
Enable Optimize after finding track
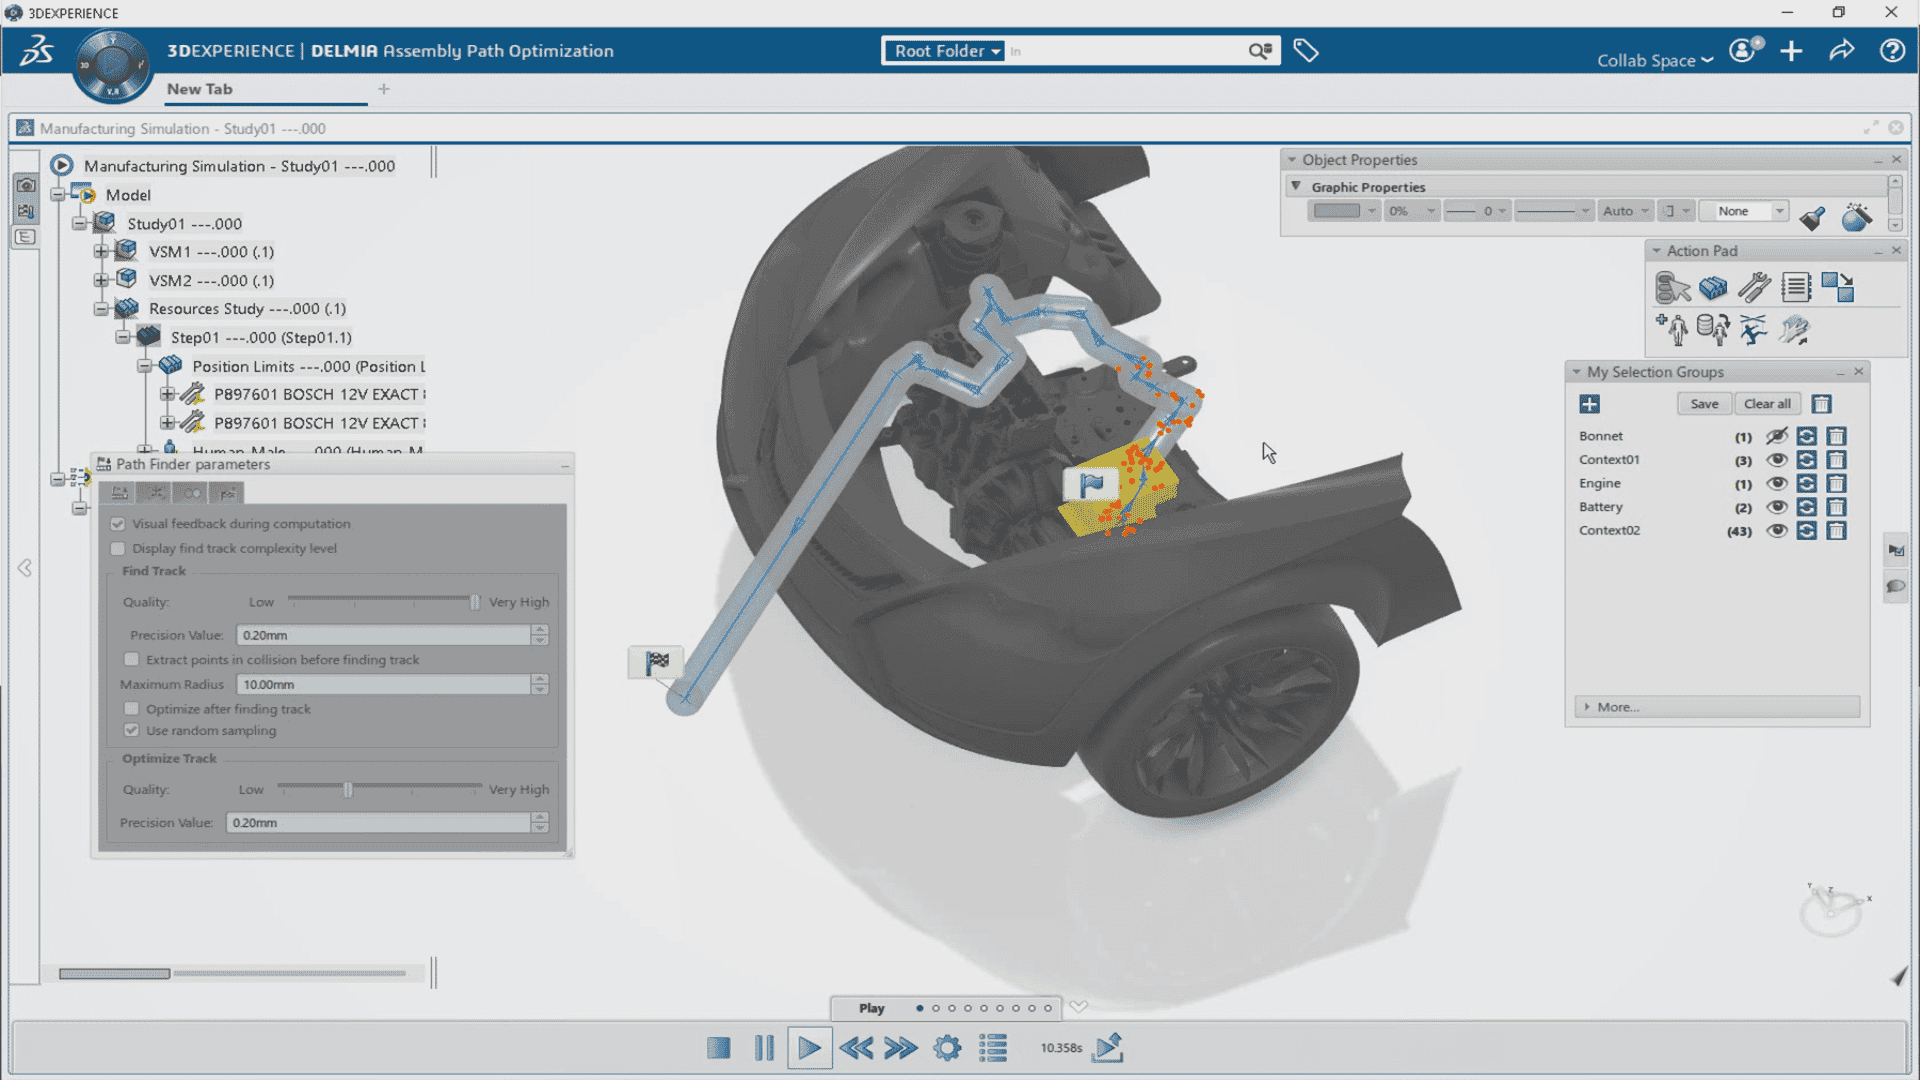(x=132, y=709)
